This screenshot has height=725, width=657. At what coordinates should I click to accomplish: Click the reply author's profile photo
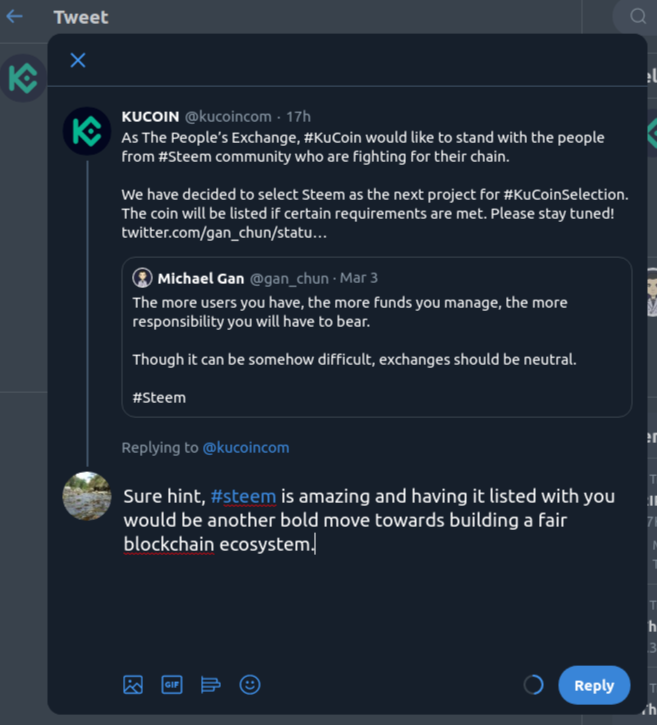87,496
